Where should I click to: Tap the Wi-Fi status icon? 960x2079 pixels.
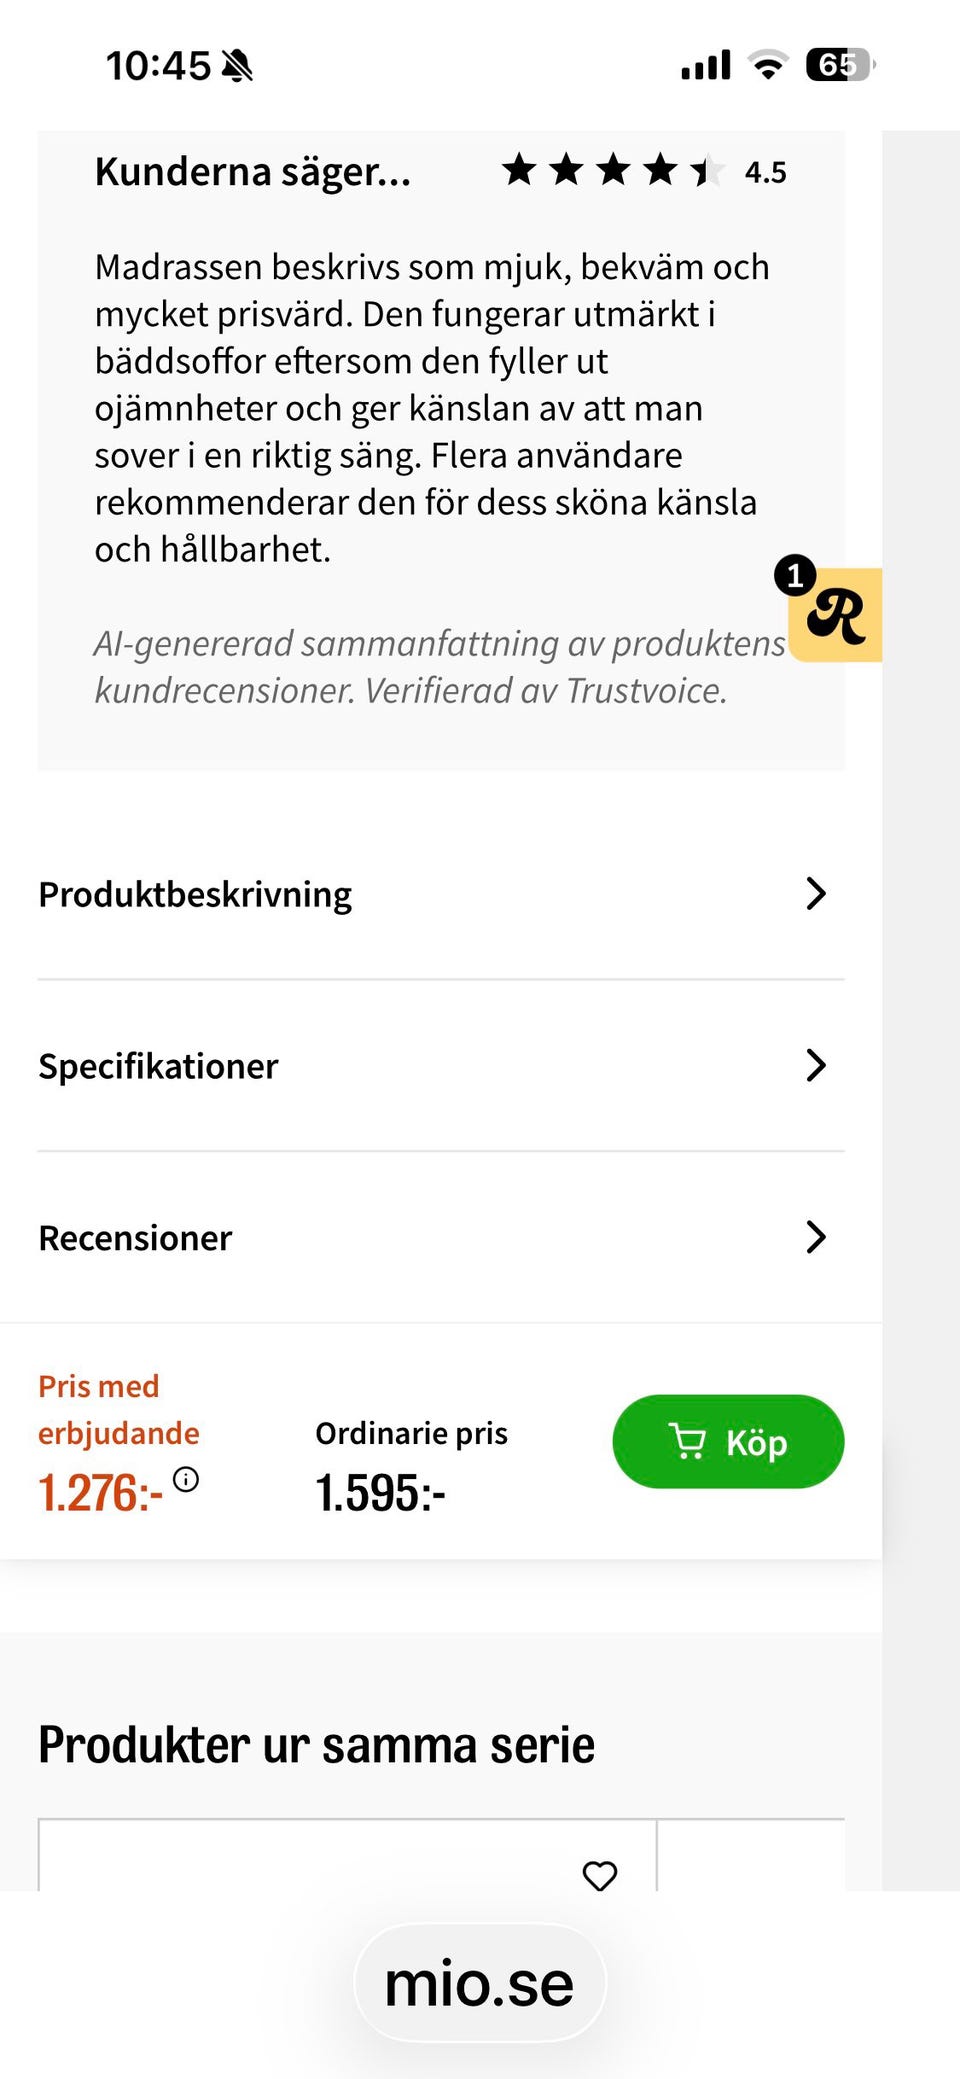768,66
